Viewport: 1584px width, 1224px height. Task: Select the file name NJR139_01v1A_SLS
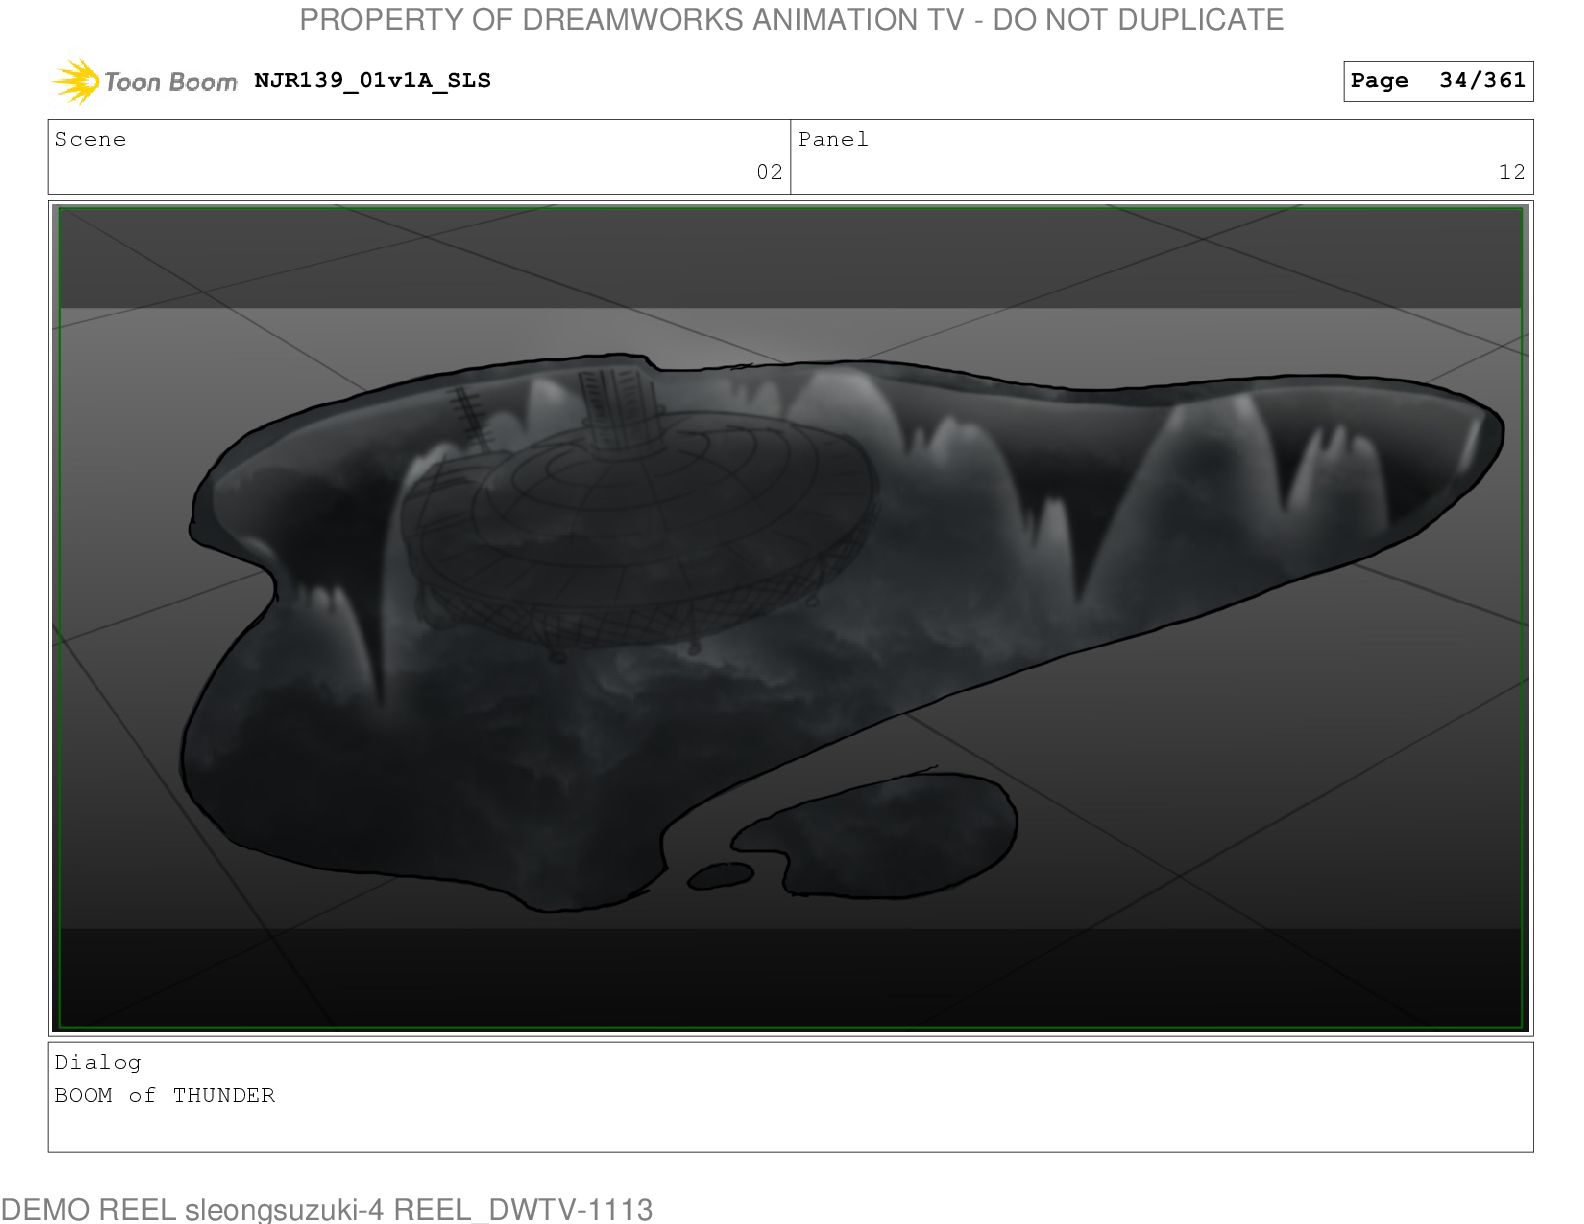tap(373, 81)
